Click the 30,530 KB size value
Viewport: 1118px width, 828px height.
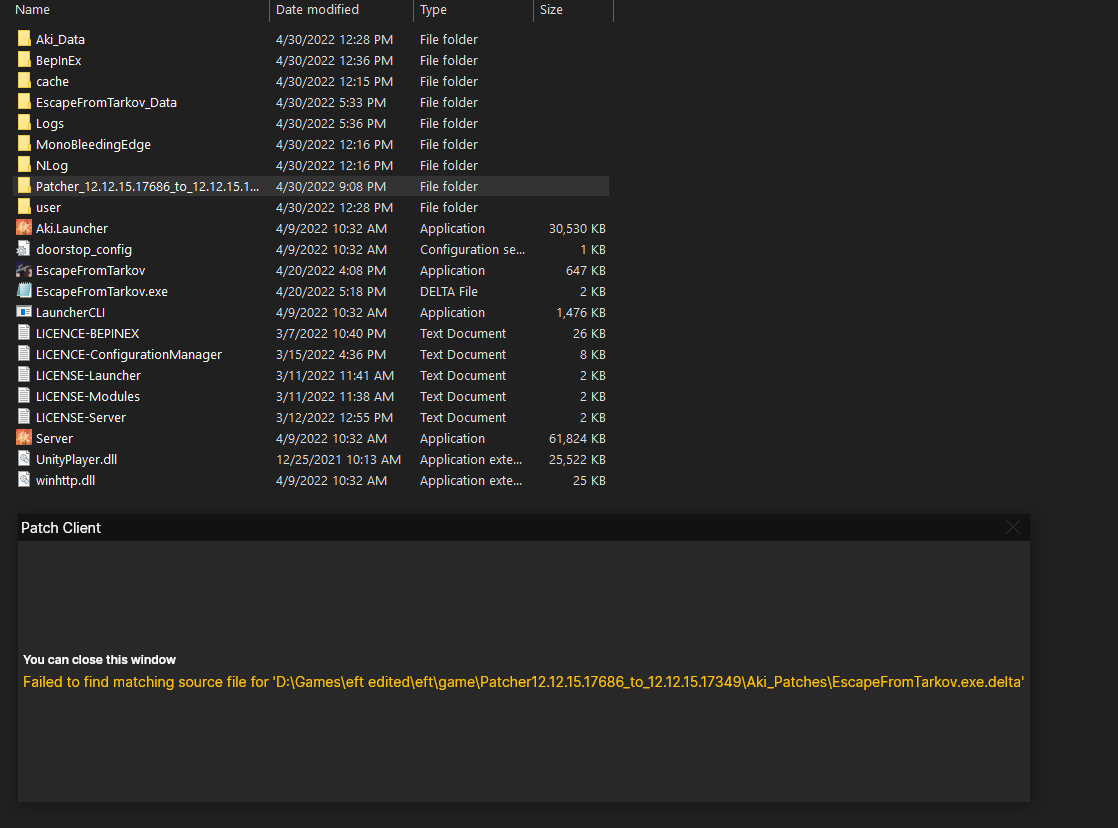pos(577,228)
